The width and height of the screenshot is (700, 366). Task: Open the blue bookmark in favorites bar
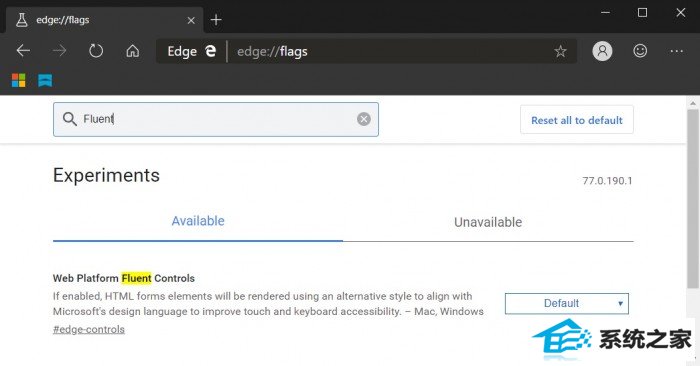click(45, 80)
